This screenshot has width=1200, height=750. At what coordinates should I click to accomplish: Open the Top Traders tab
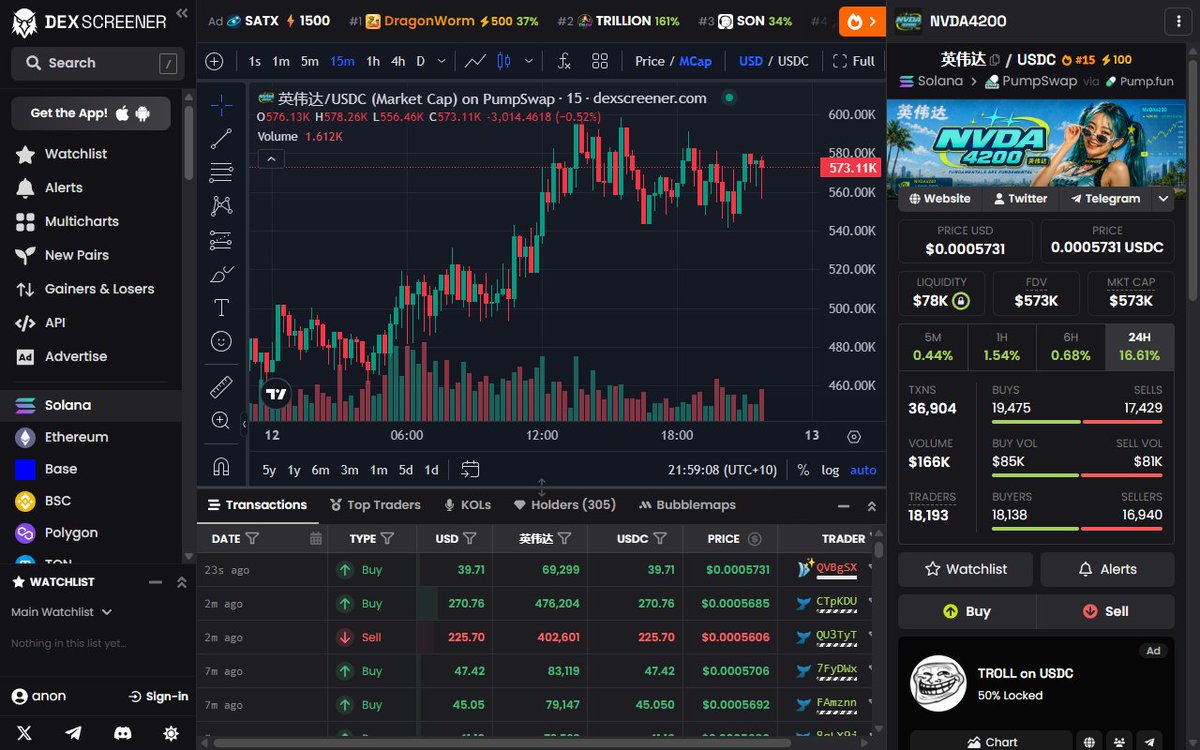point(375,505)
